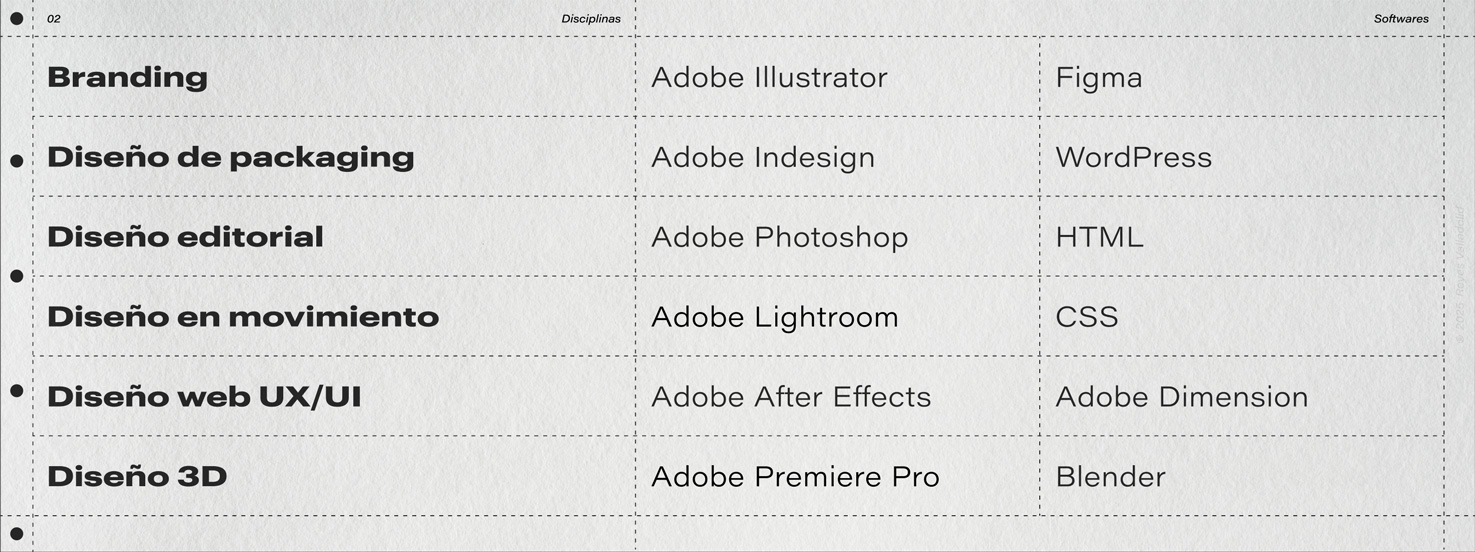The height and width of the screenshot is (552, 1475).
Task: Select Diseño en movimiento
Action: [243, 317]
